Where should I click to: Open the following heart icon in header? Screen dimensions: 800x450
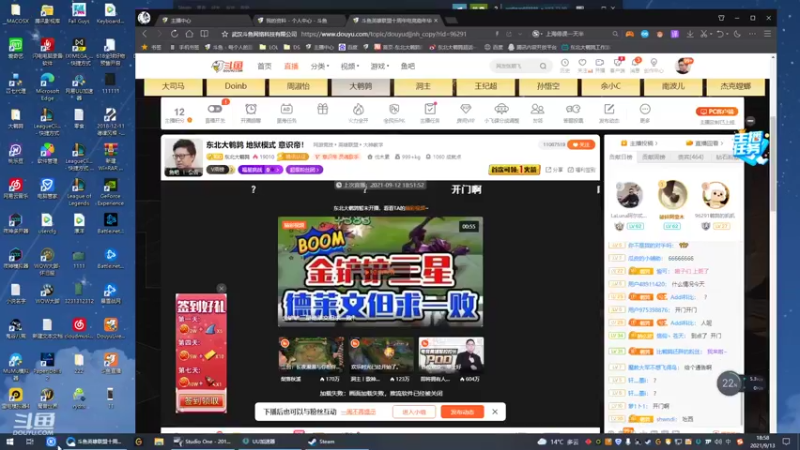582,63
